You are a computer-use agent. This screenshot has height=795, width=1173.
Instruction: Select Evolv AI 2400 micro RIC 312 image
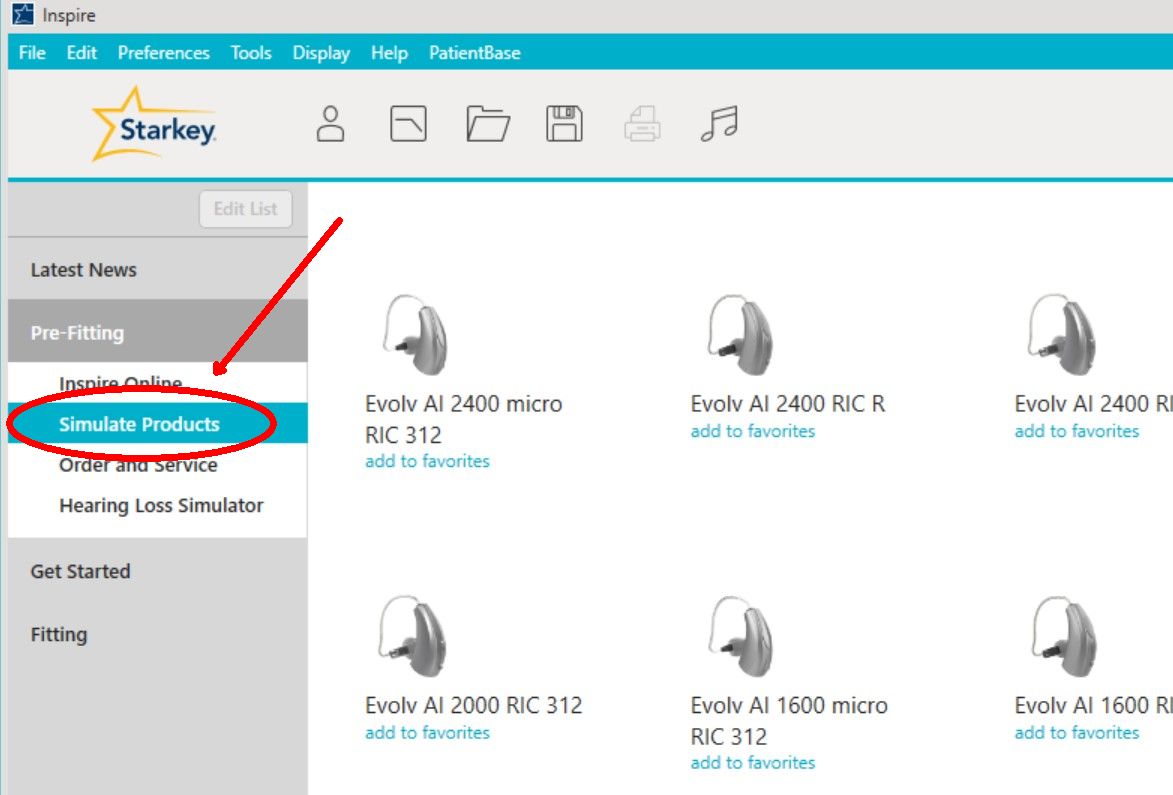pos(415,334)
